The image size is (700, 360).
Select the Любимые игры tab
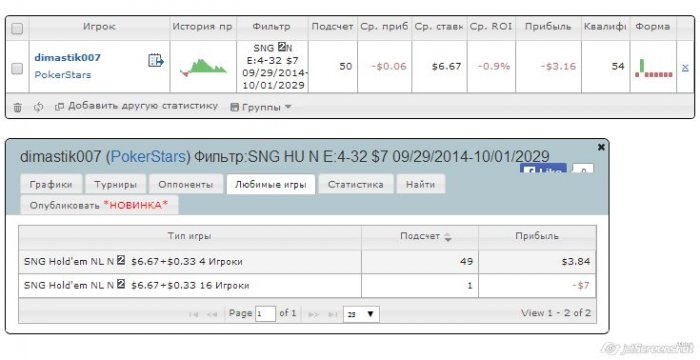[x=271, y=184]
